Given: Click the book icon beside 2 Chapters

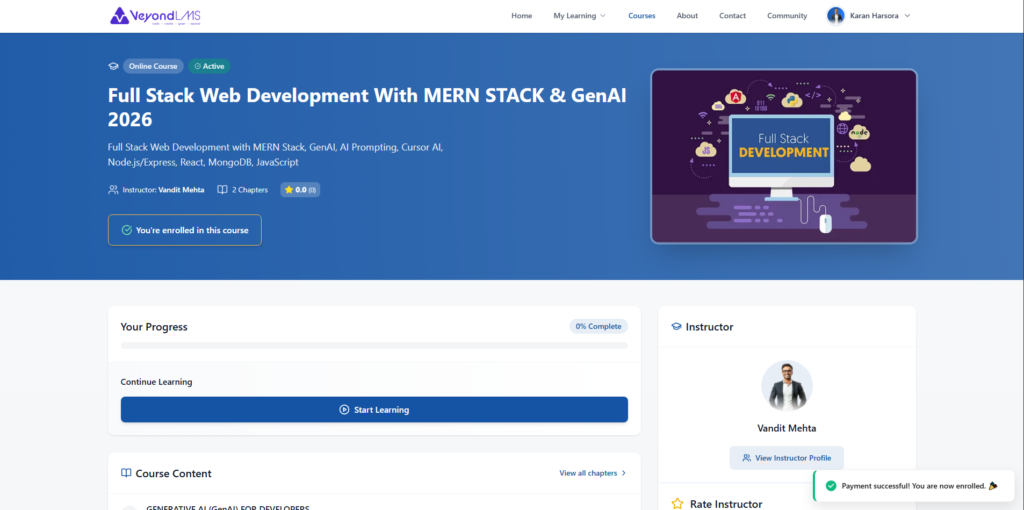Looking at the screenshot, I should point(222,190).
